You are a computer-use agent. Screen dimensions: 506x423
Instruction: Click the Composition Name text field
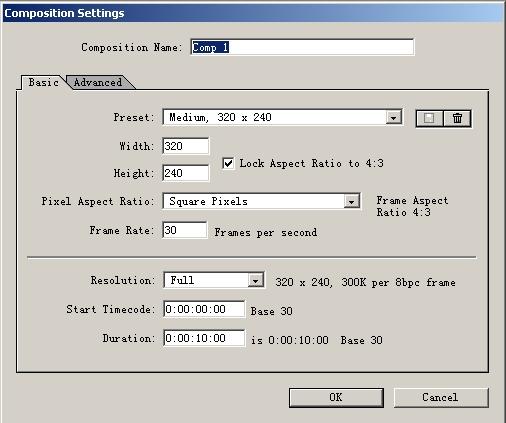click(302, 47)
